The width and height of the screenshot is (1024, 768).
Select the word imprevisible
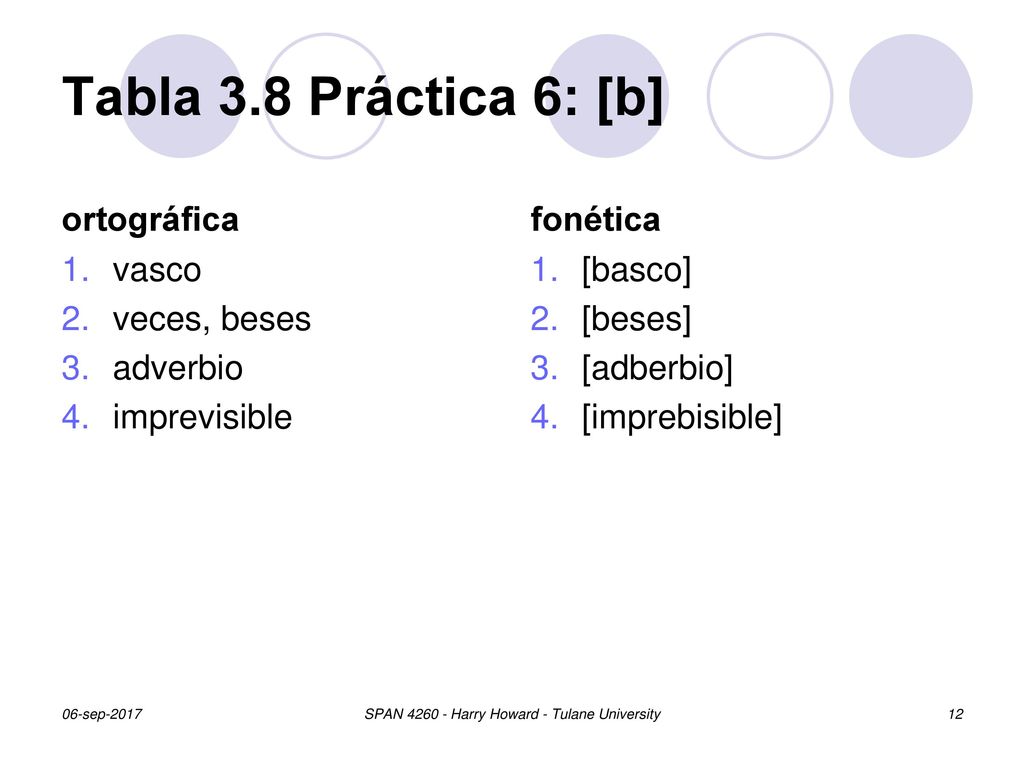click(x=202, y=418)
